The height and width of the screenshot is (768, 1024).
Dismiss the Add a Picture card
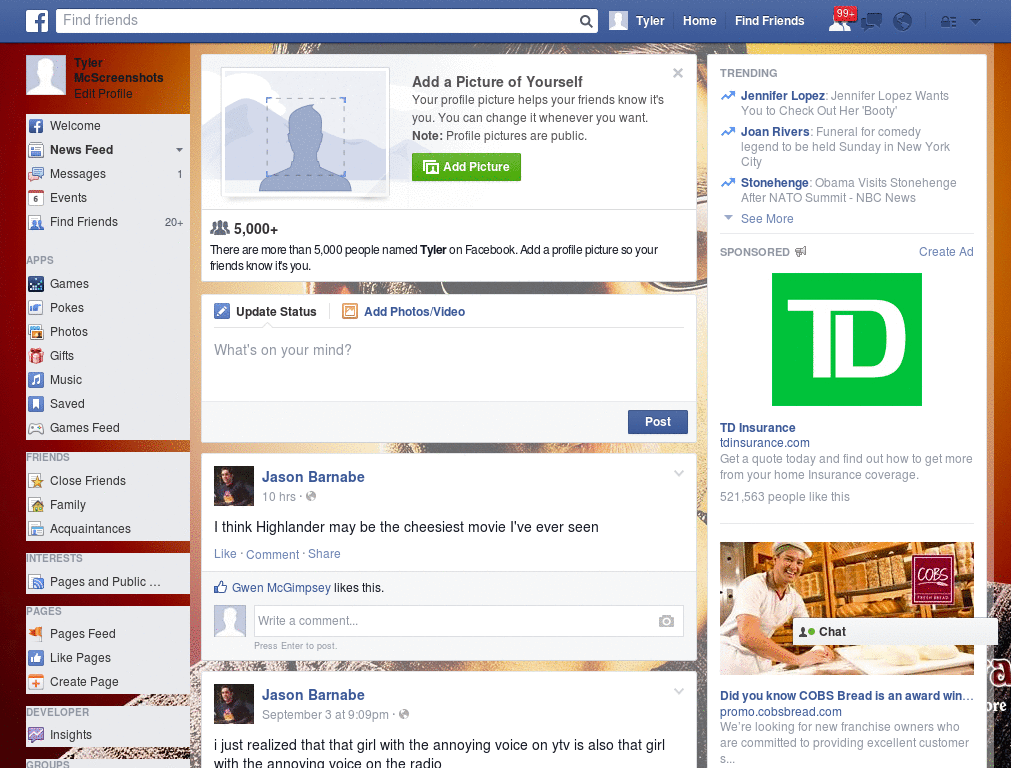coord(678,73)
